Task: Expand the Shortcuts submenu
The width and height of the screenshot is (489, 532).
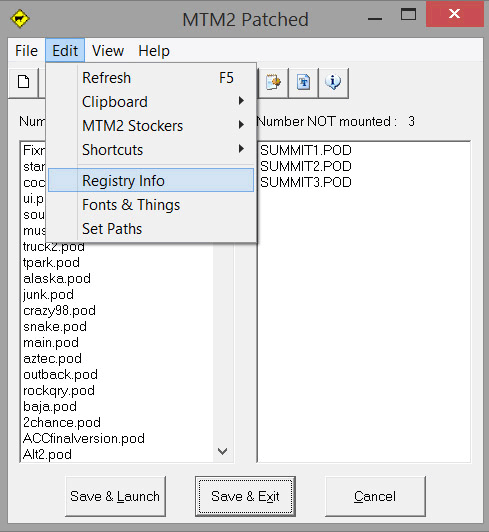Action: tap(151, 150)
